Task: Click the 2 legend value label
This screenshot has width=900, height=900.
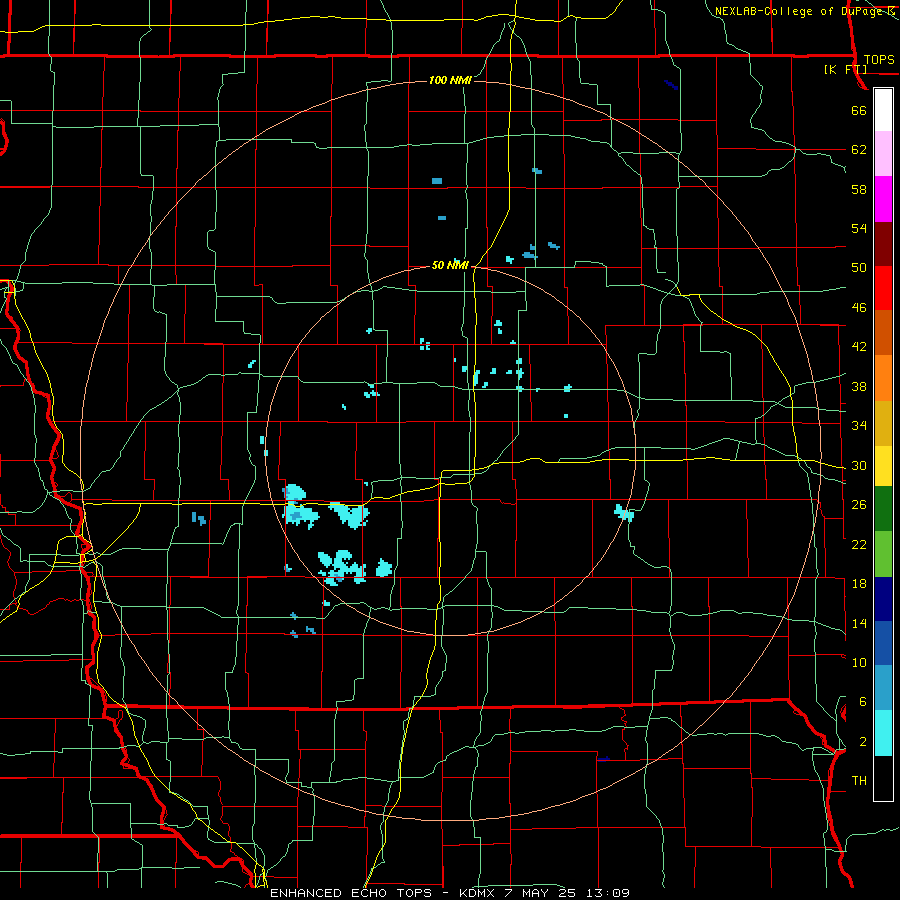Action: [863, 741]
